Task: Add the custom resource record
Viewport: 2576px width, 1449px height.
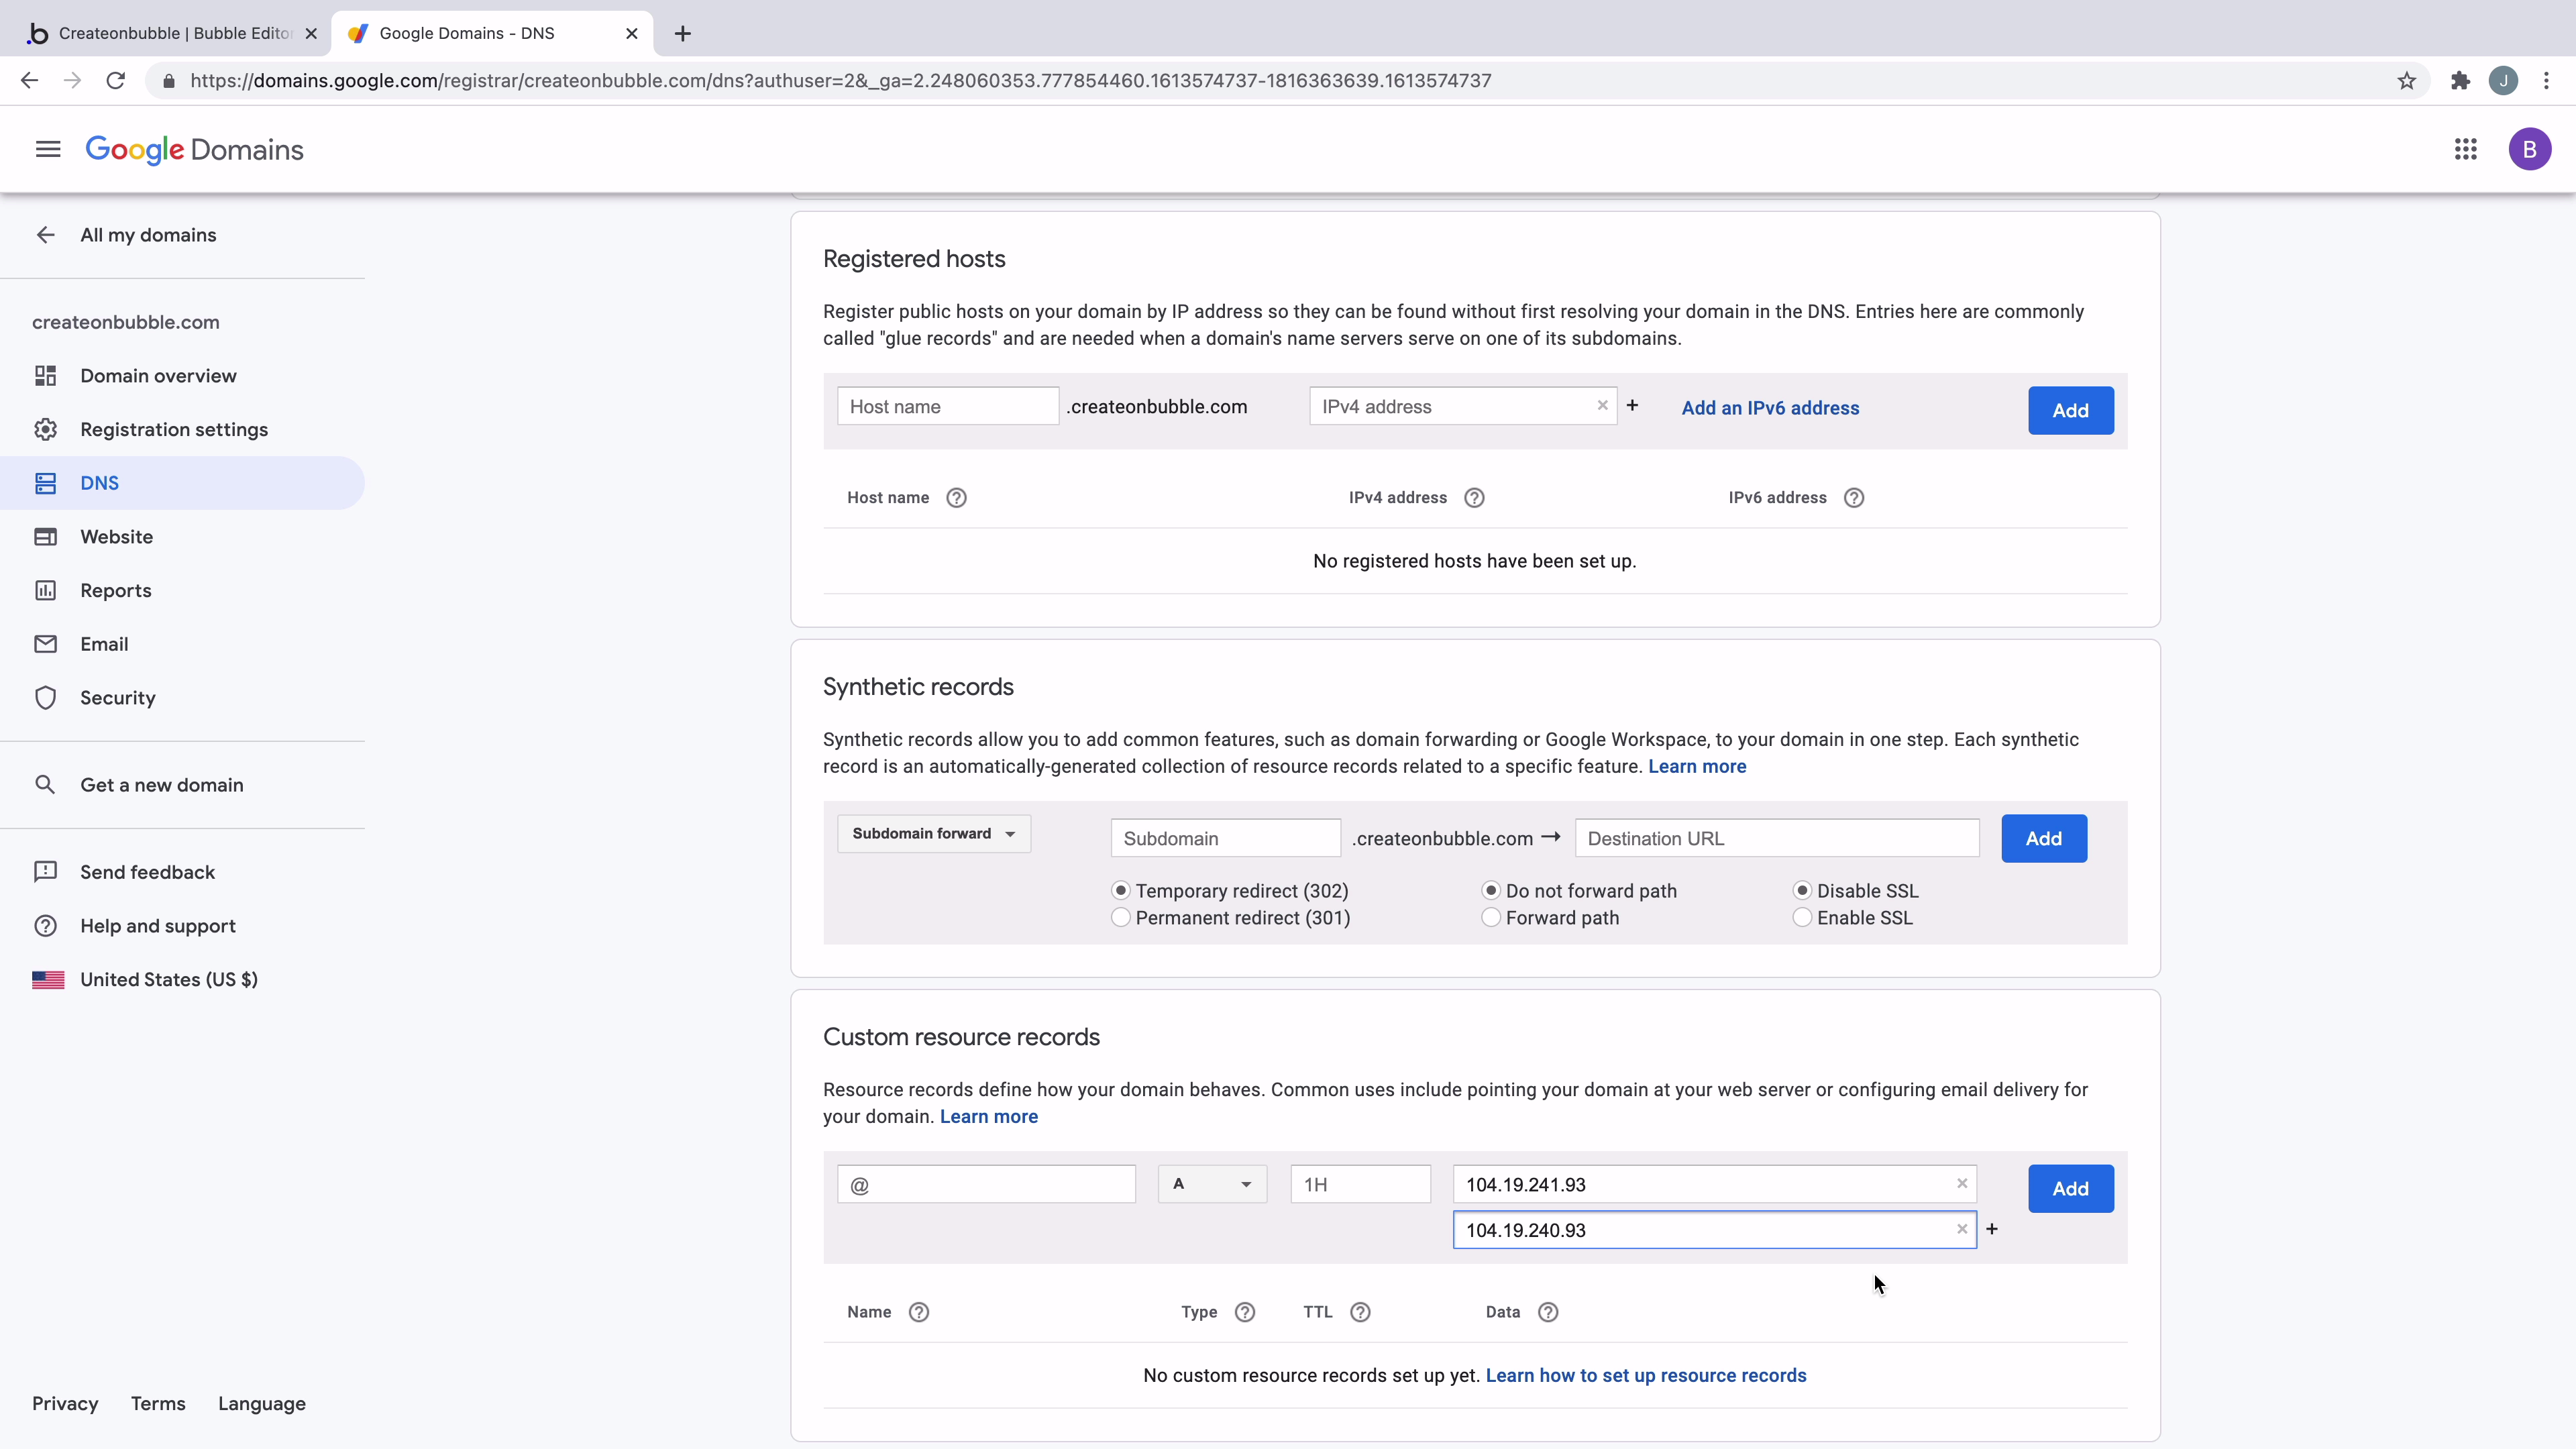Action: pos(2070,1188)
